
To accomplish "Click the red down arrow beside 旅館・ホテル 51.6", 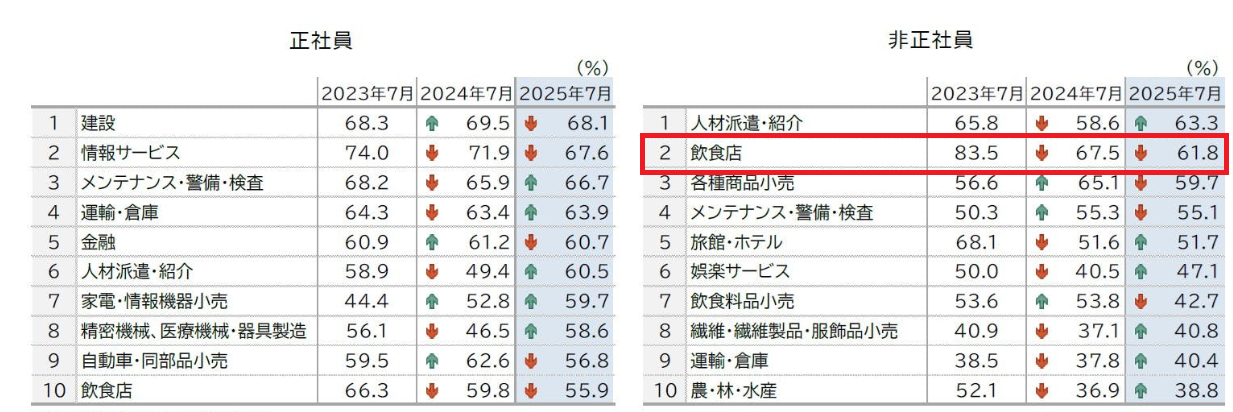I will pyautogui.click(x=1042, y=242).
